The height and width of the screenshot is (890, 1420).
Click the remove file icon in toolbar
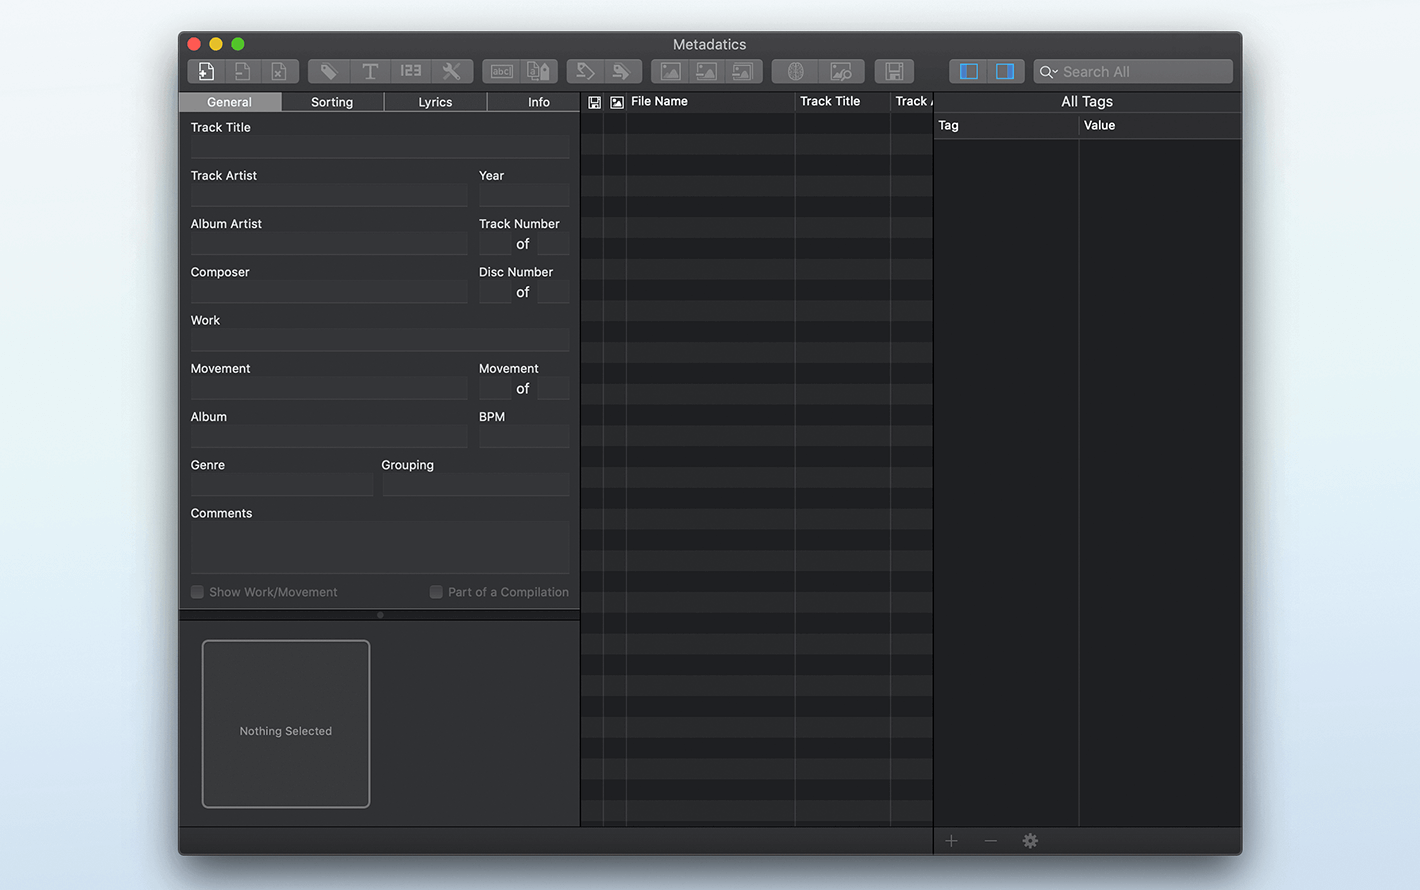(x=242, y=71)
